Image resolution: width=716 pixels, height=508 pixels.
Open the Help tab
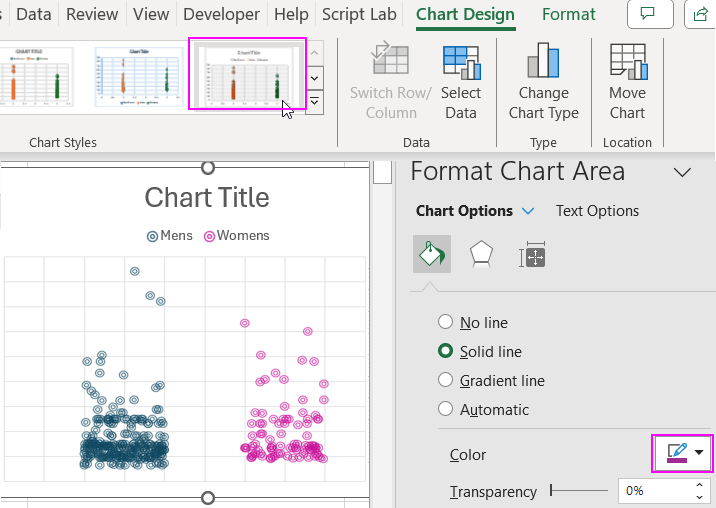[291, 14]
